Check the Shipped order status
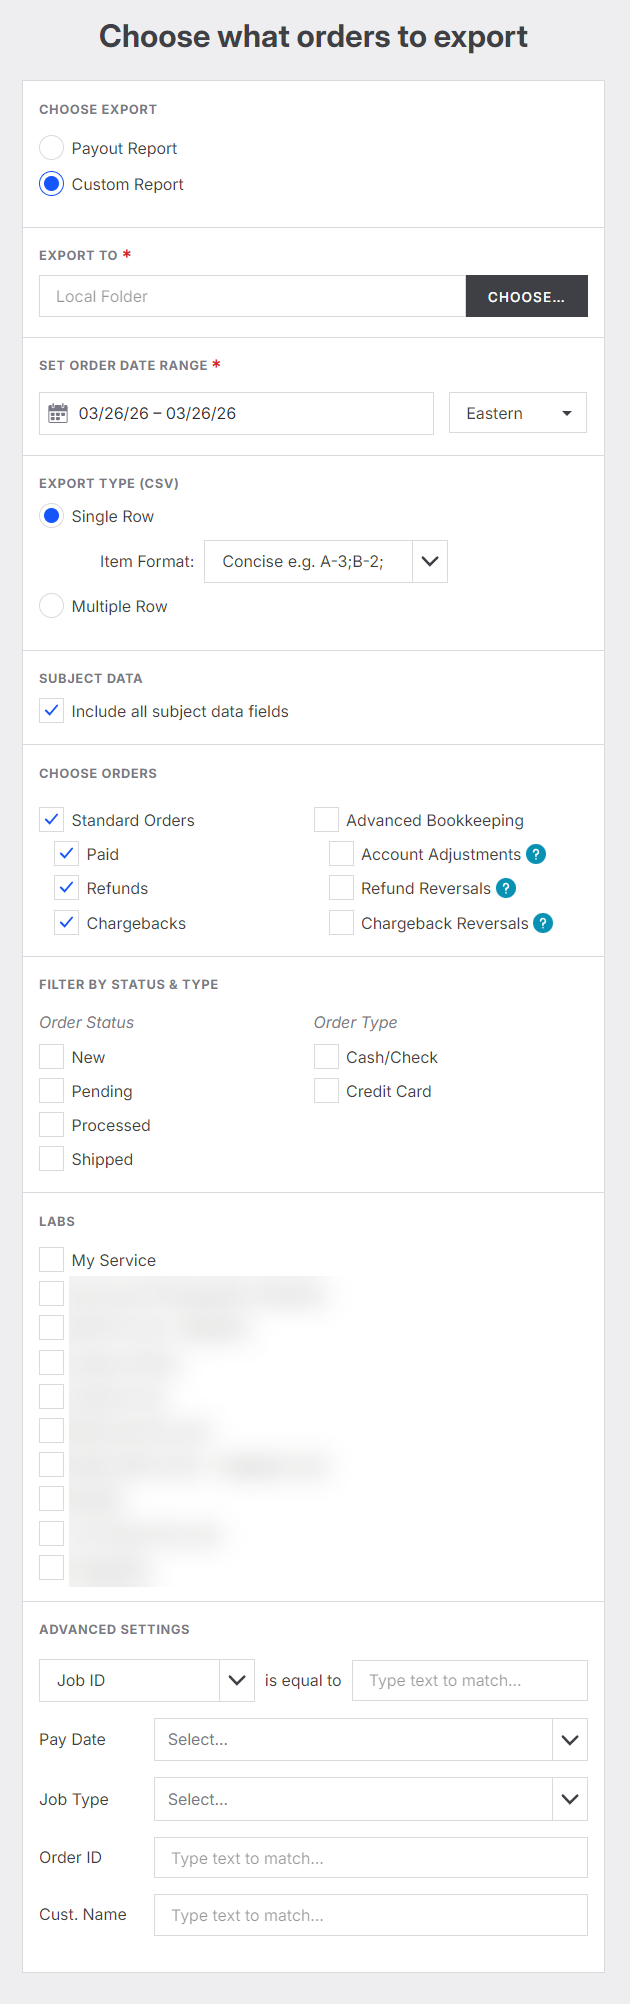The image size is (630, 2004). point(52,1159)
